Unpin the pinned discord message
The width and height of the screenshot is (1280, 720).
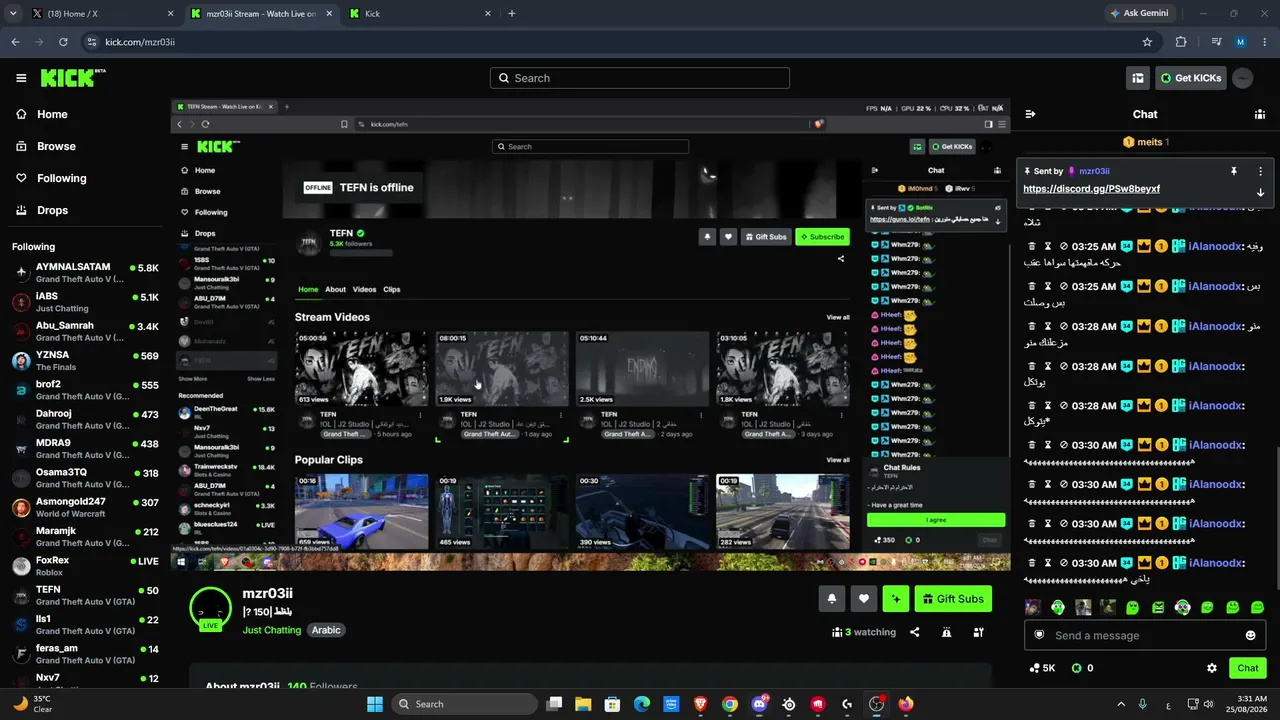click(x=1234, y=171)
